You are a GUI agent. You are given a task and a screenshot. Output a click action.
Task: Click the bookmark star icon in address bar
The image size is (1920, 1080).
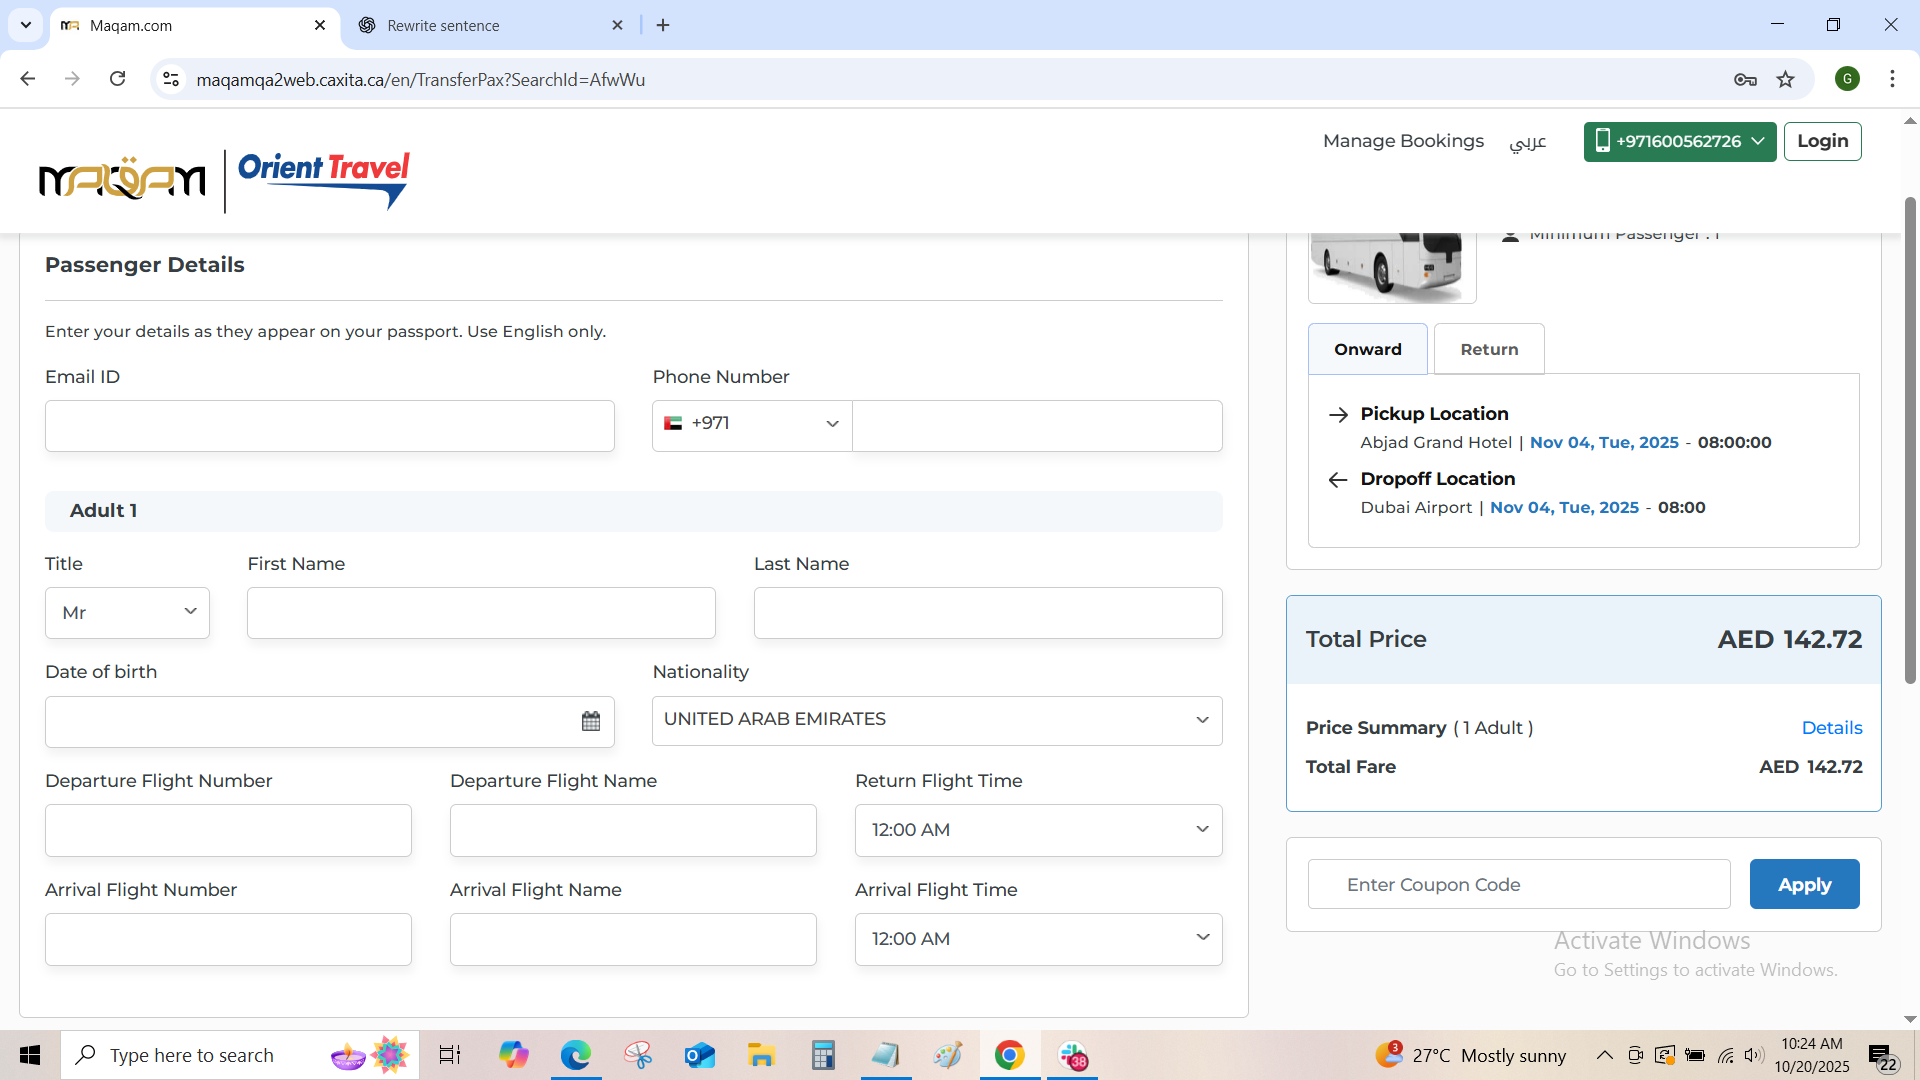click(1786, 80)
